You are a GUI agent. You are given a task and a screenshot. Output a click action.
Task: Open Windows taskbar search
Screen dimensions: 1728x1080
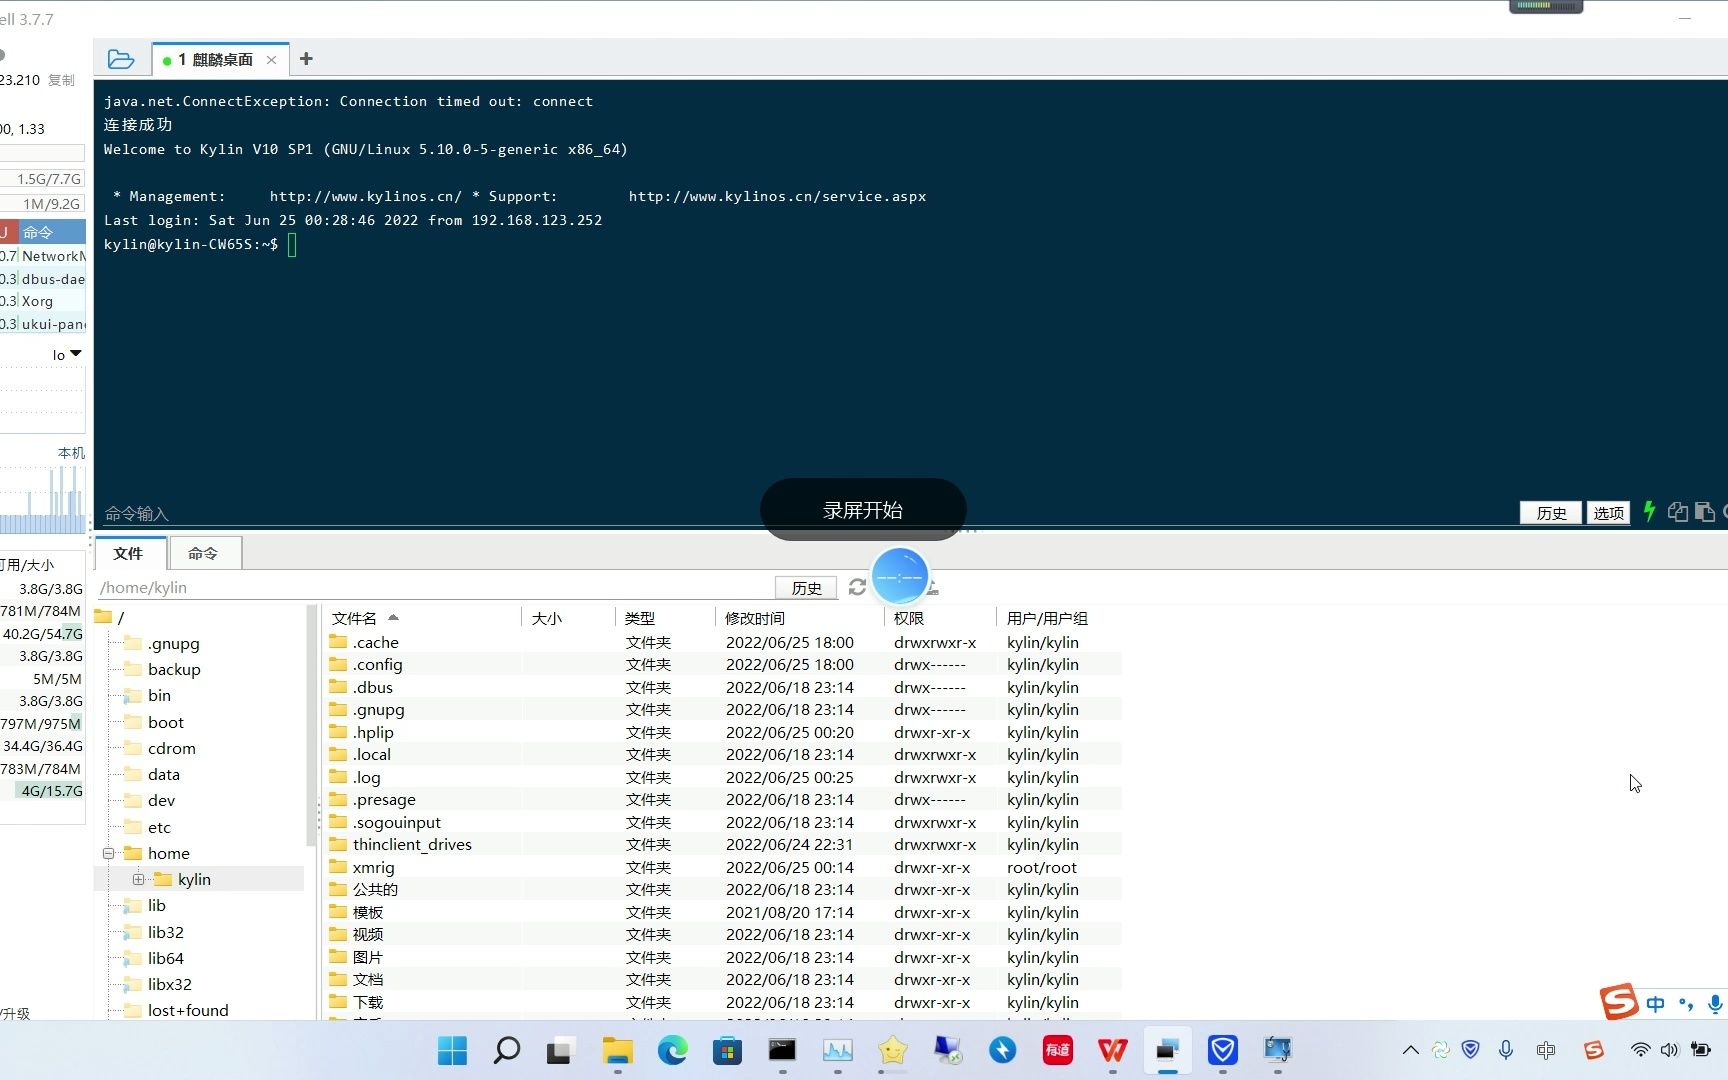(x=507, y=1050)
